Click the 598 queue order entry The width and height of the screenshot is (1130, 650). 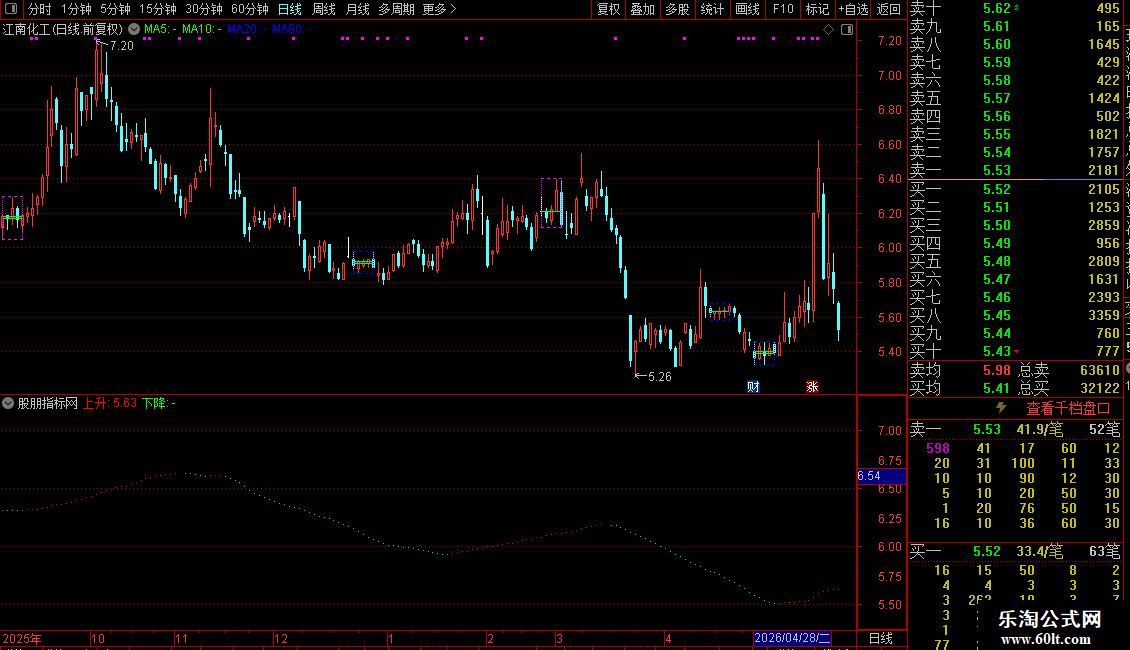[938, 448]
